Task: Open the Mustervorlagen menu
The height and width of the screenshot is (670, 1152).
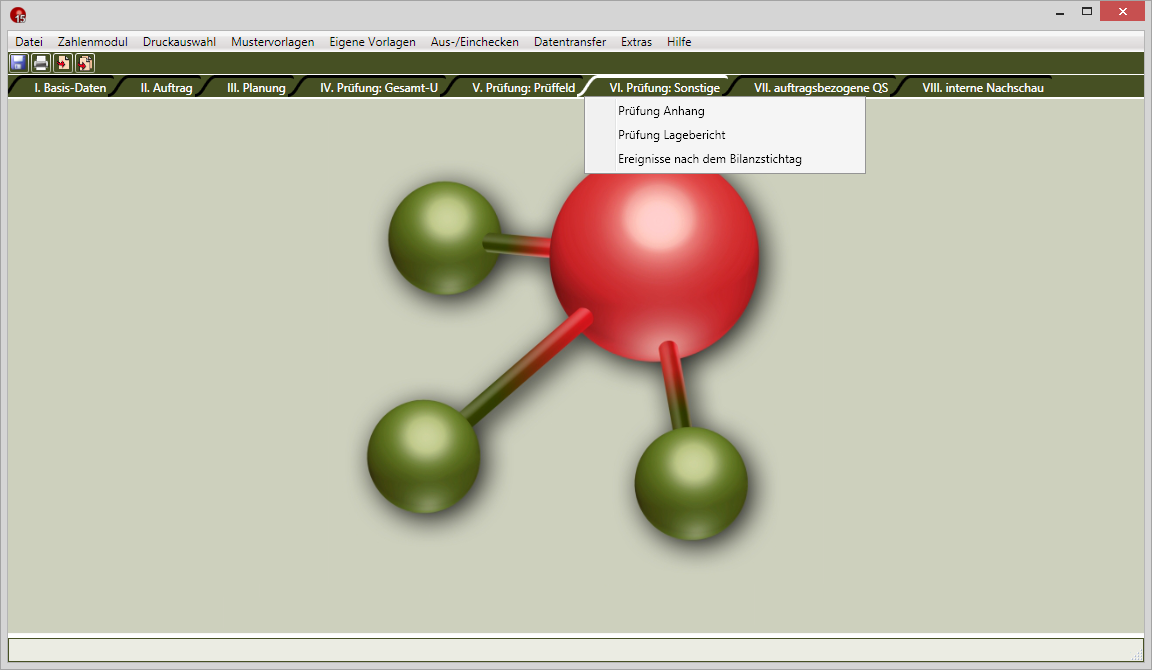Action: coord(272,42)
